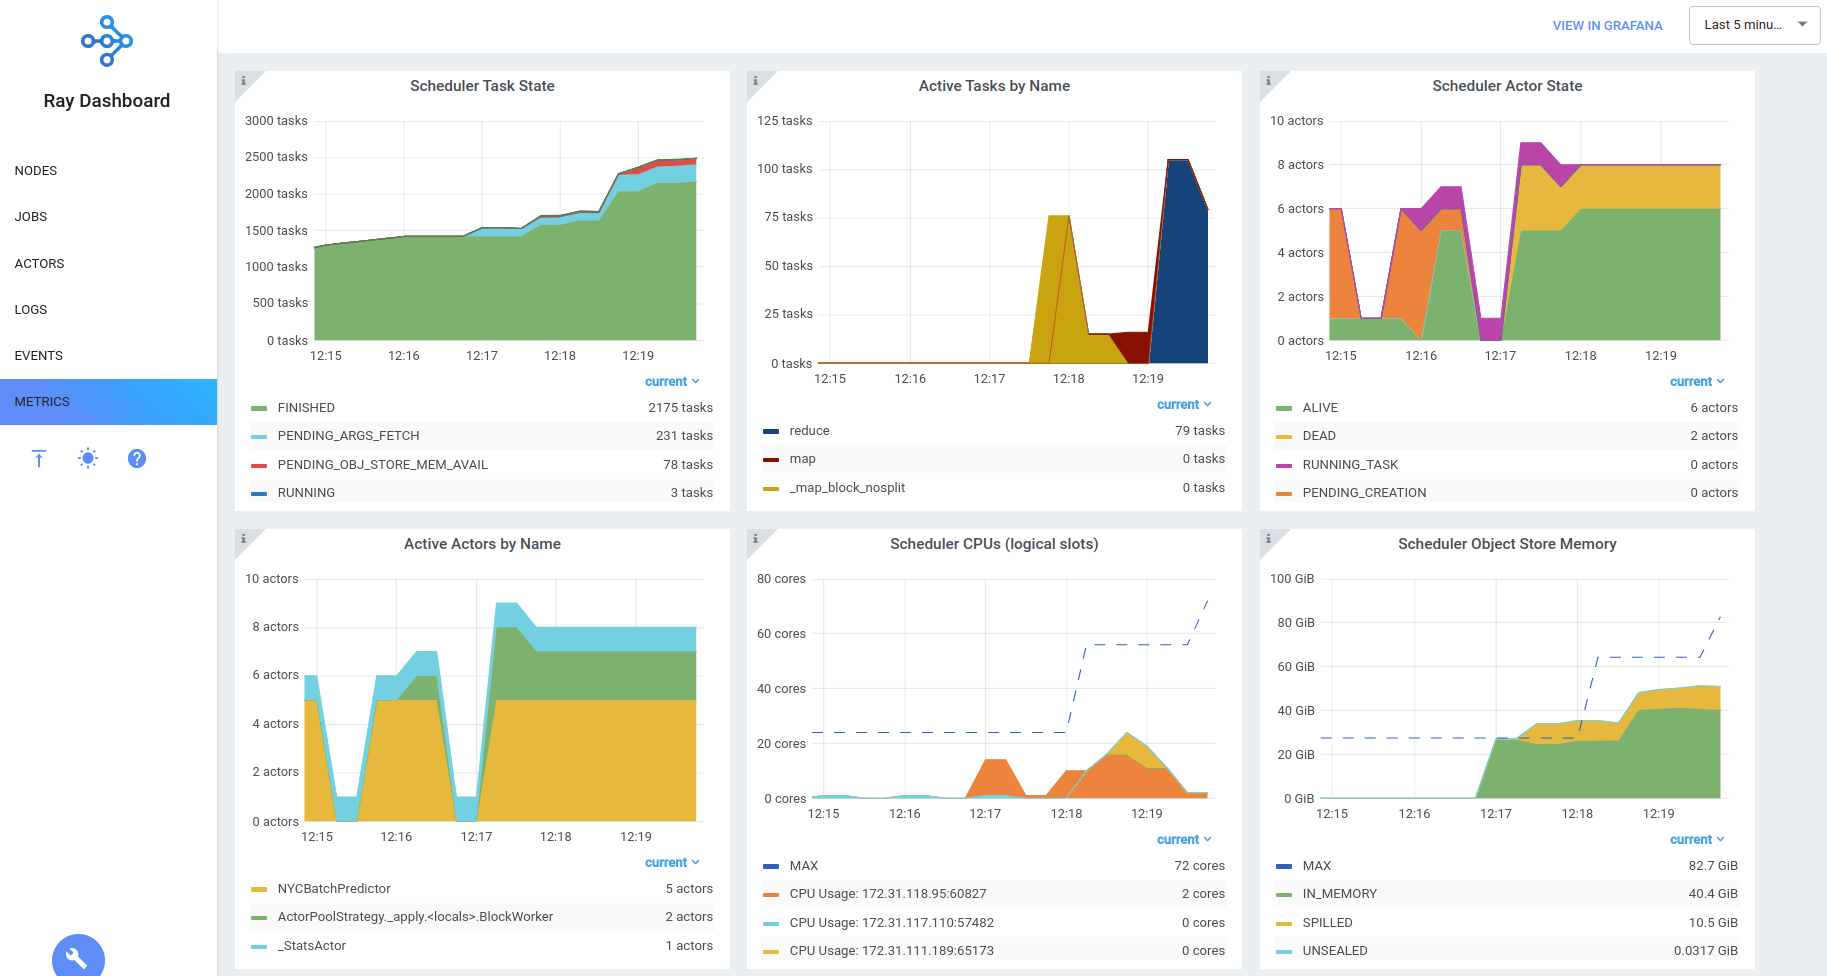Toggle the RUNNING series in task state legend
This screenshot has height=976, width=1827.
click(x=306, y=493)
